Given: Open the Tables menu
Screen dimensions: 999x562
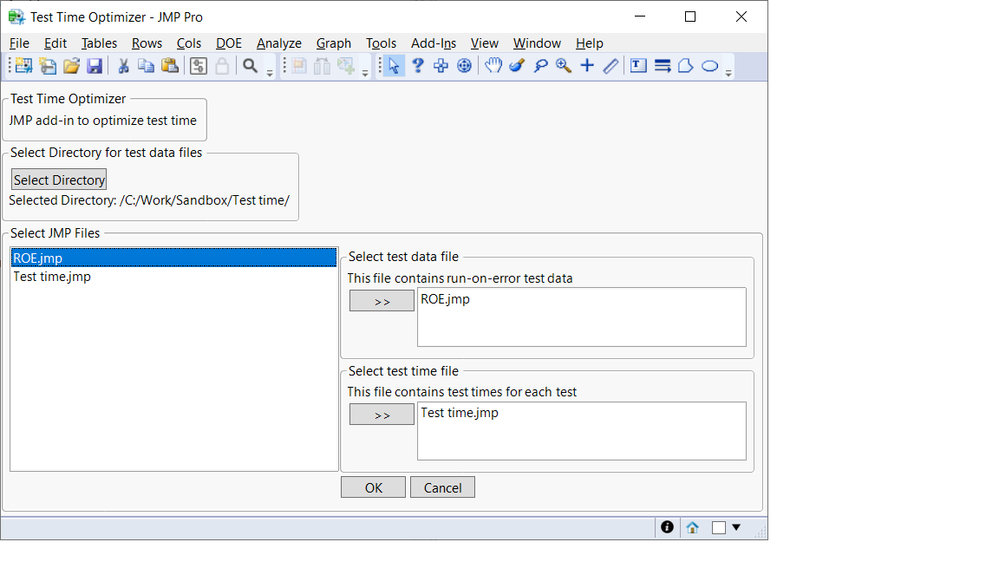Looking at the screenshot, I should 99,43.
